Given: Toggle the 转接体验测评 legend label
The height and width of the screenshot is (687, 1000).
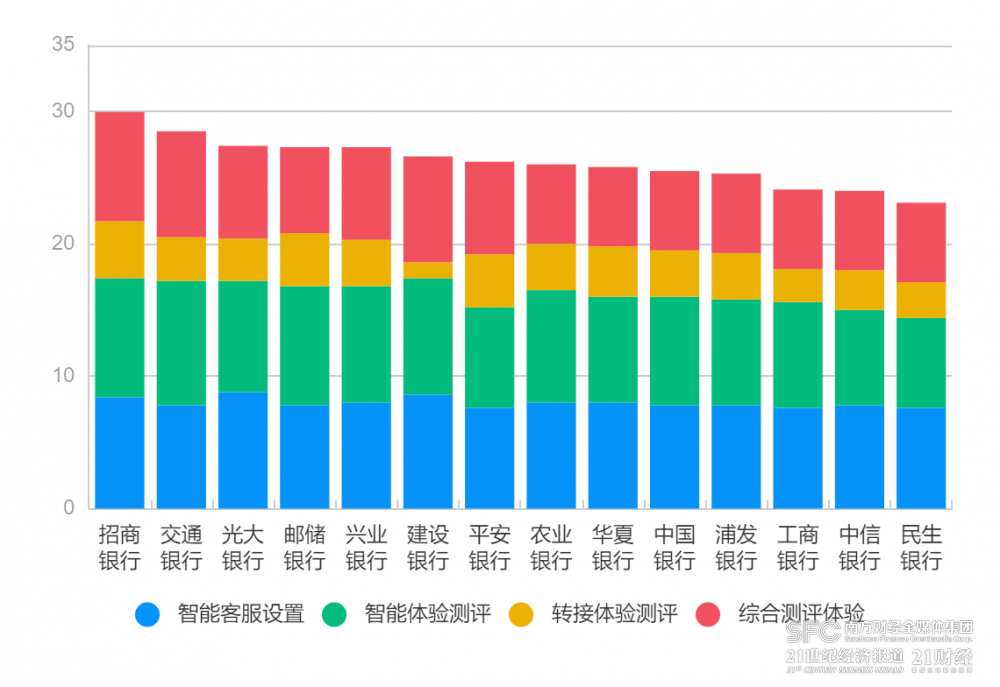Looking at the screenshot, I should click(615, 614).
